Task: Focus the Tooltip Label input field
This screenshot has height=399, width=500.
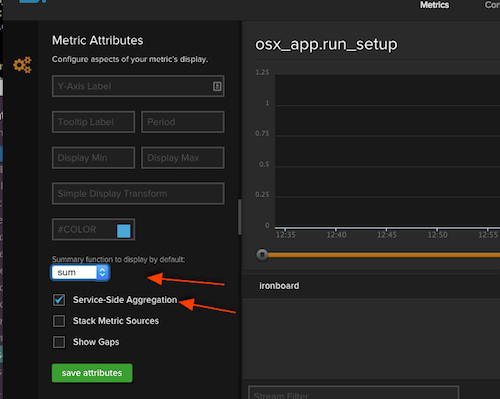Action: pos(93,122)
